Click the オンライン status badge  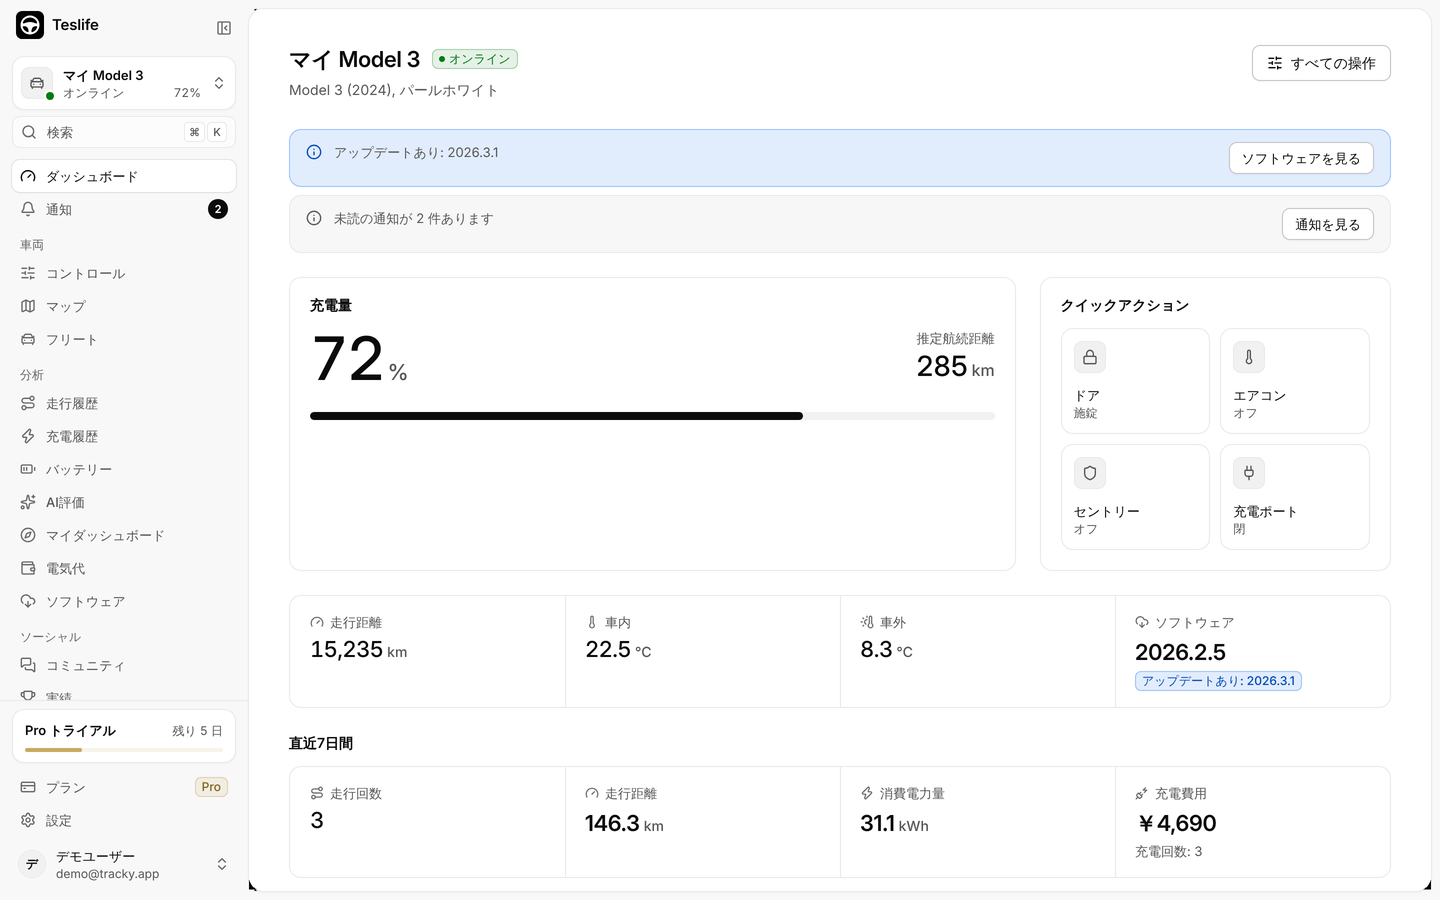tap(475, 59)
